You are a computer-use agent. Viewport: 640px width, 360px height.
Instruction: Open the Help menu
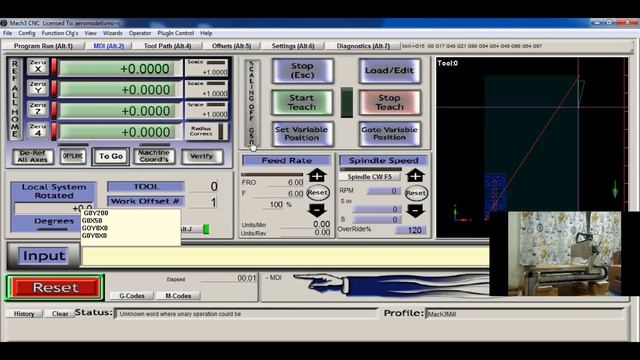pos(206,33)
